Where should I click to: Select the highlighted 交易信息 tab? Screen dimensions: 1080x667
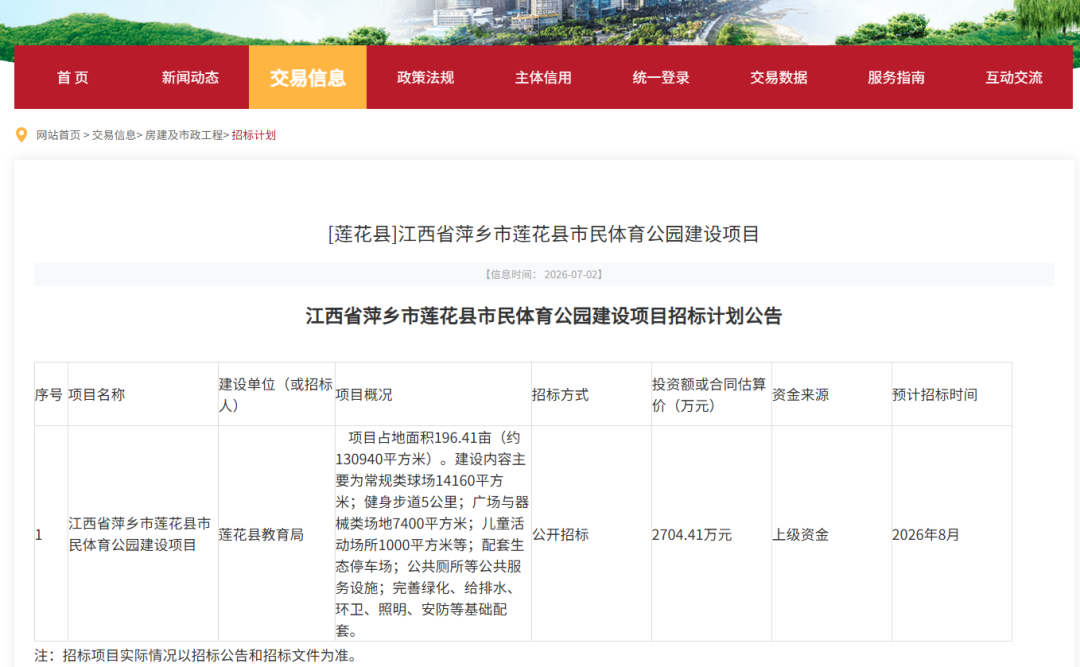point(308,78)
